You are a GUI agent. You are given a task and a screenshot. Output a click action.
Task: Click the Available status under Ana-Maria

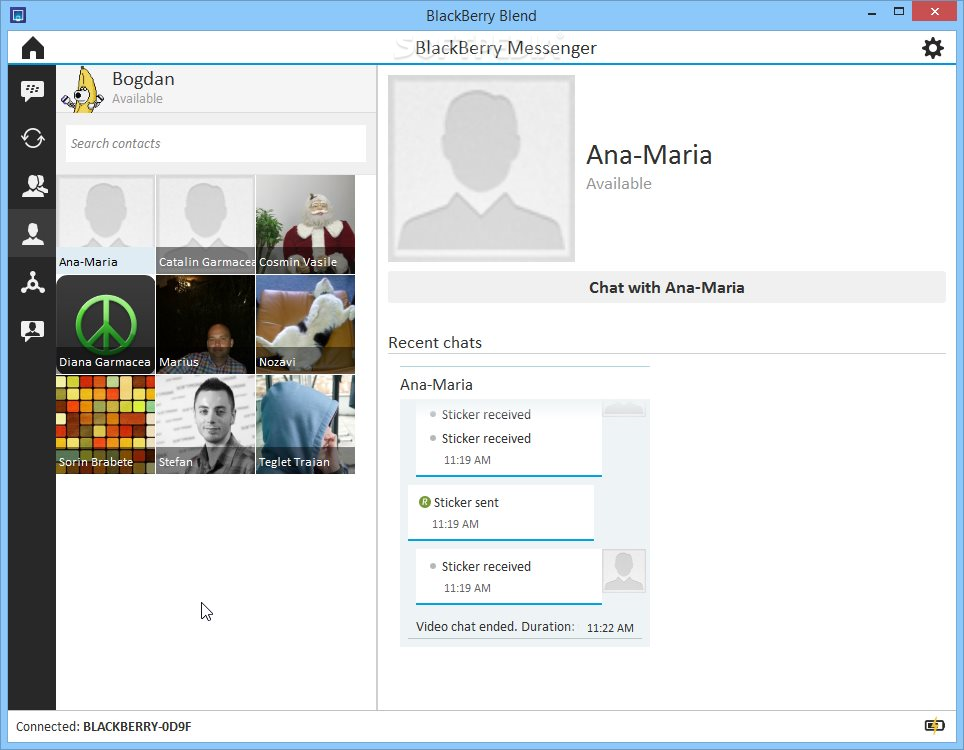(x=618, y=183)
